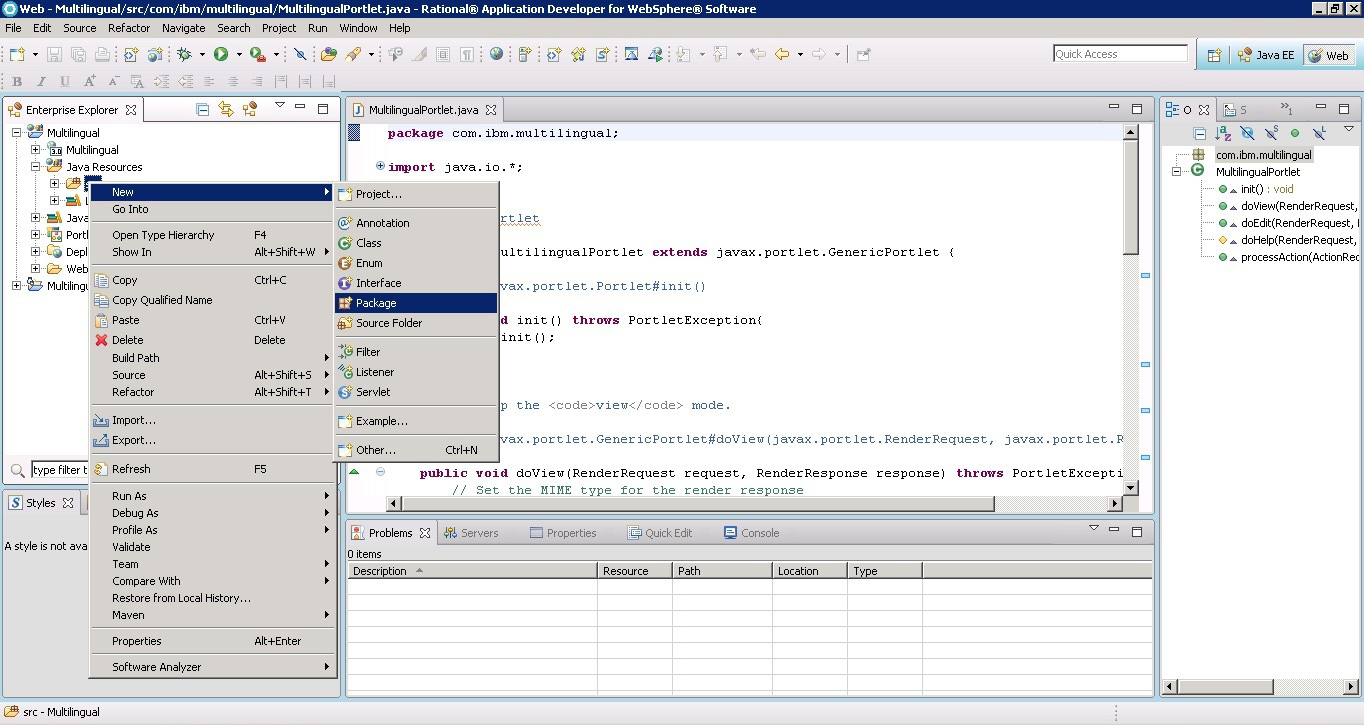Viewport: 1364px width, 726px height.
Task: Open the Window menu
Action: 358,28
